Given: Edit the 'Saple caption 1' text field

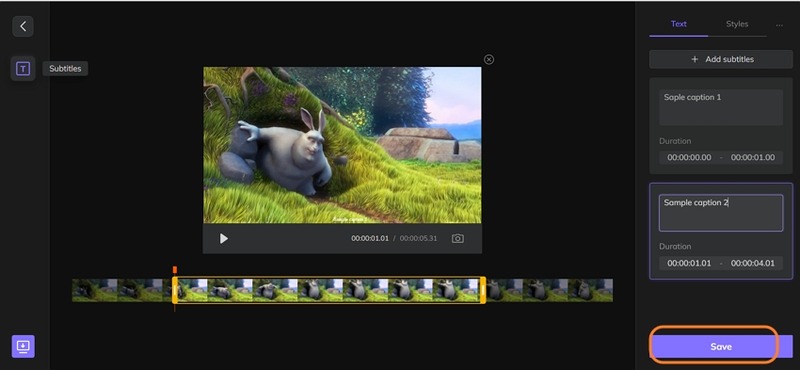Looking at the screenshot, I should (x=721, y=107).
